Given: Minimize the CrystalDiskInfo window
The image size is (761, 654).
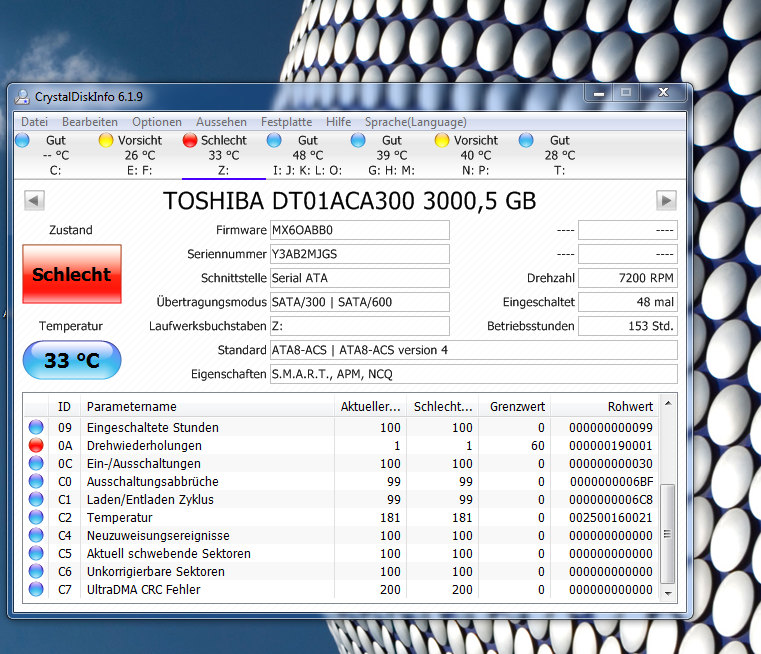Looking at the screenshot, I should click(x=599, y=93).
